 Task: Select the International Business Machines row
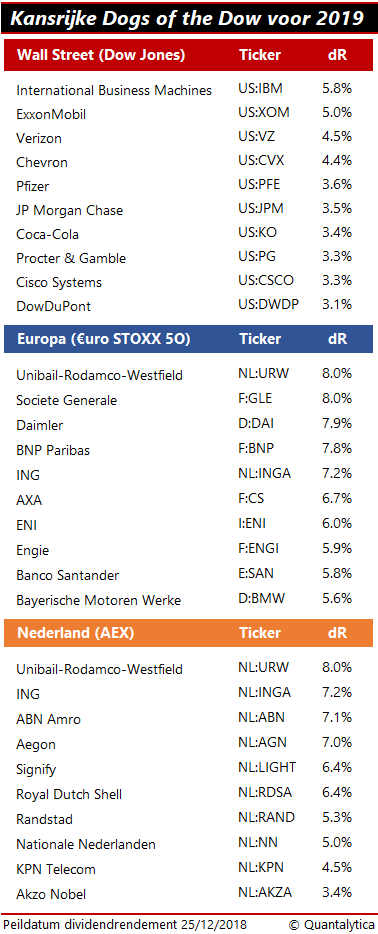tap(189, 89)
